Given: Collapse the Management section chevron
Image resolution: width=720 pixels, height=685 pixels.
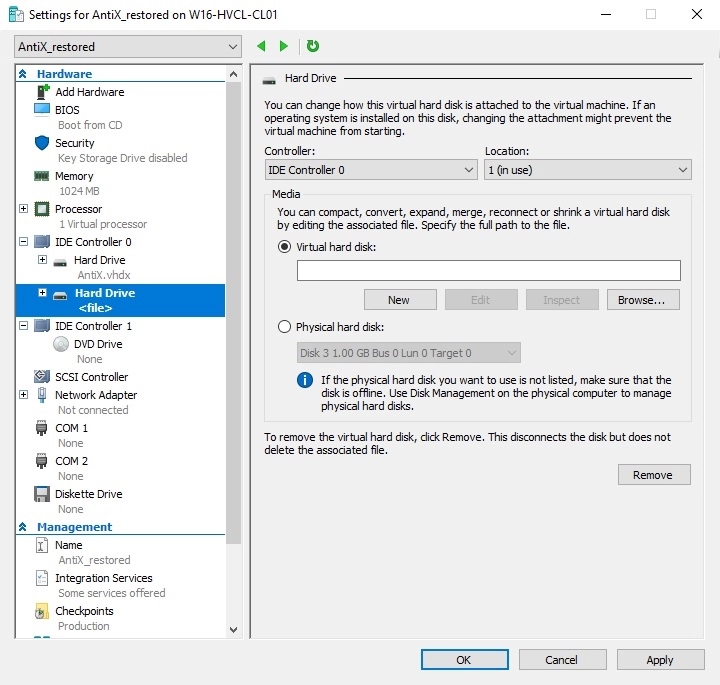Looking at the screenshot, I should click(x=22, y=527).
